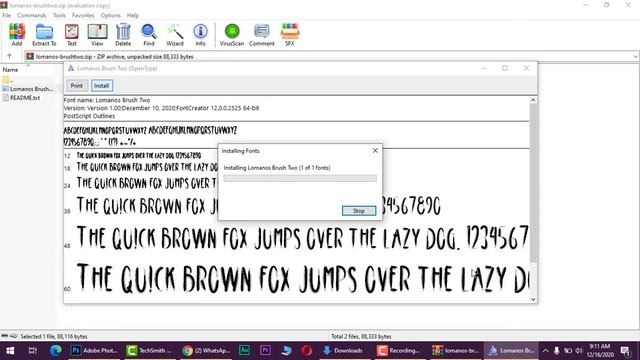This screenshot has width=640, height=360.
Task: Open the Find magnifier icon
Action: point(149,34)
